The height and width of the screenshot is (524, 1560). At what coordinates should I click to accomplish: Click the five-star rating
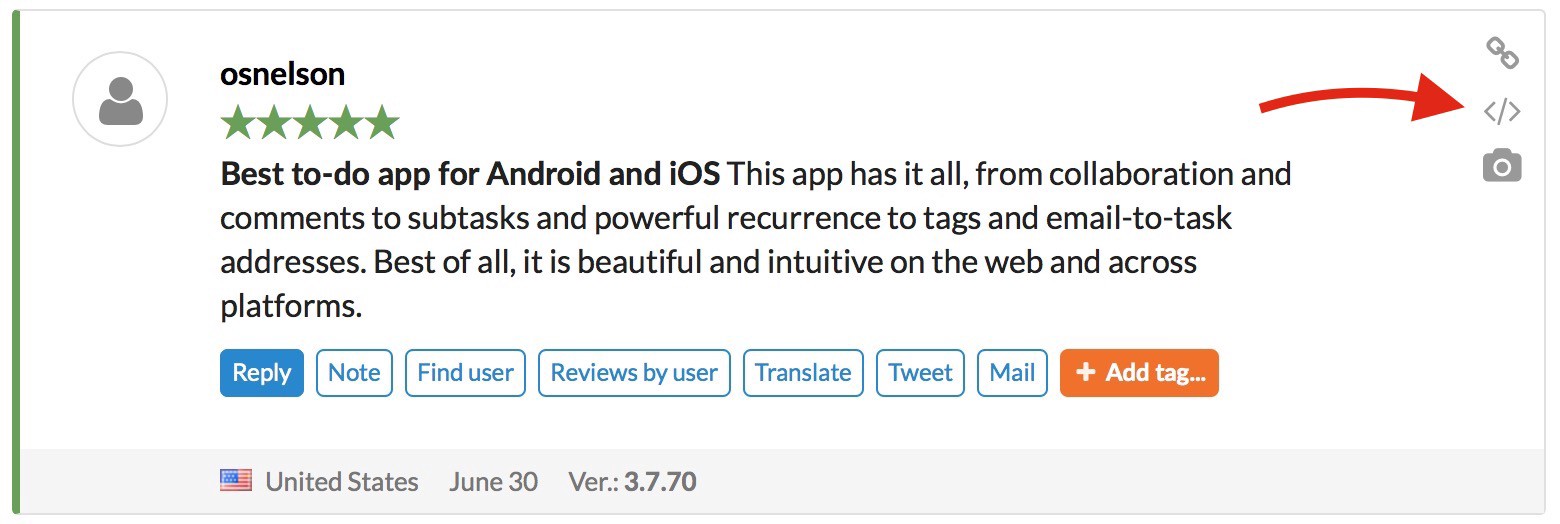pyautogui.click(x=309, y=123)
